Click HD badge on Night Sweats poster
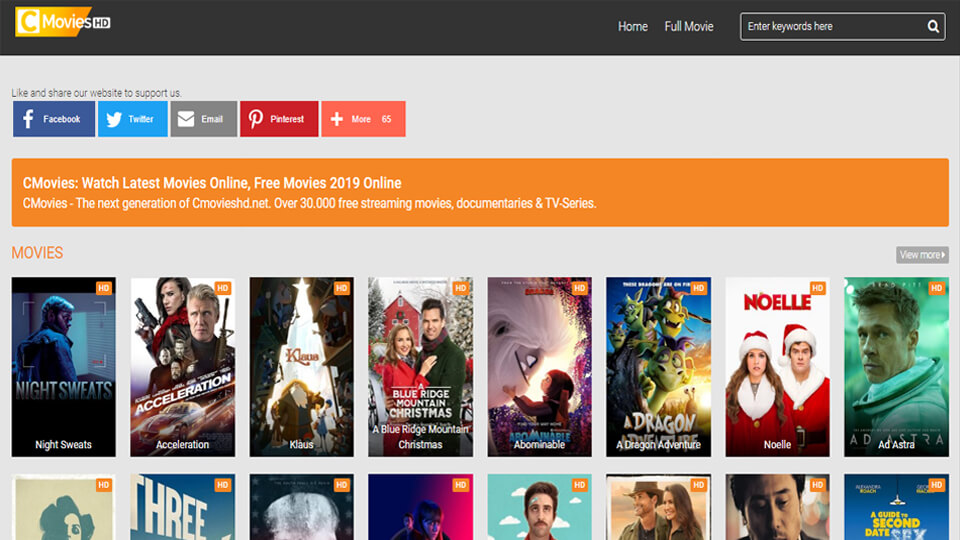Image resolution: width=960 pixels, height=540 pixels. click(x=103, y=288)
